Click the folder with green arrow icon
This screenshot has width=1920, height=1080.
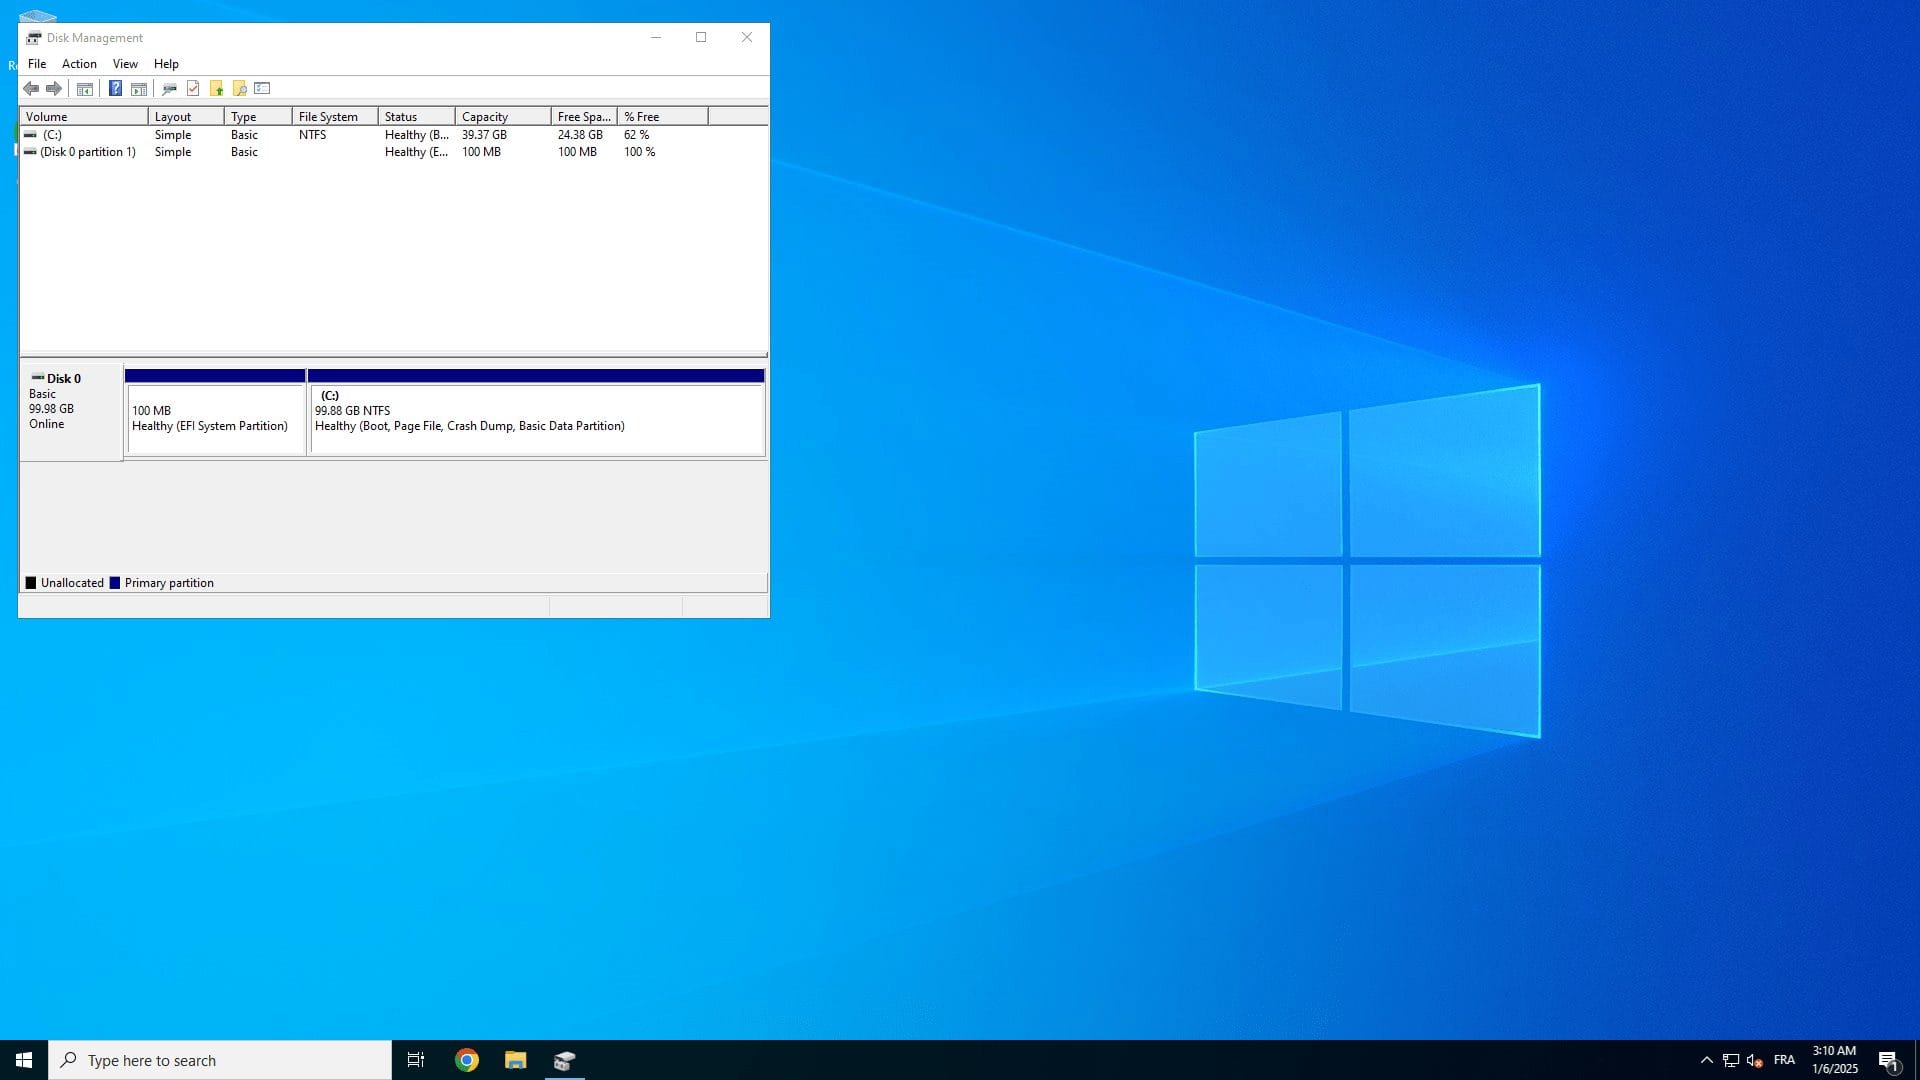(216, 89)
